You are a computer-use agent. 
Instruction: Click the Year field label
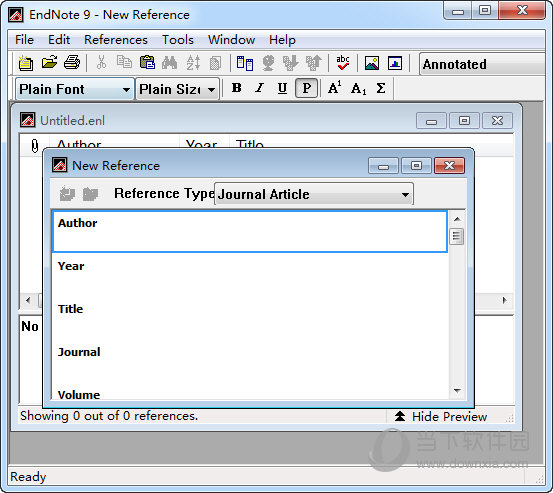click(x=71, y=266)
